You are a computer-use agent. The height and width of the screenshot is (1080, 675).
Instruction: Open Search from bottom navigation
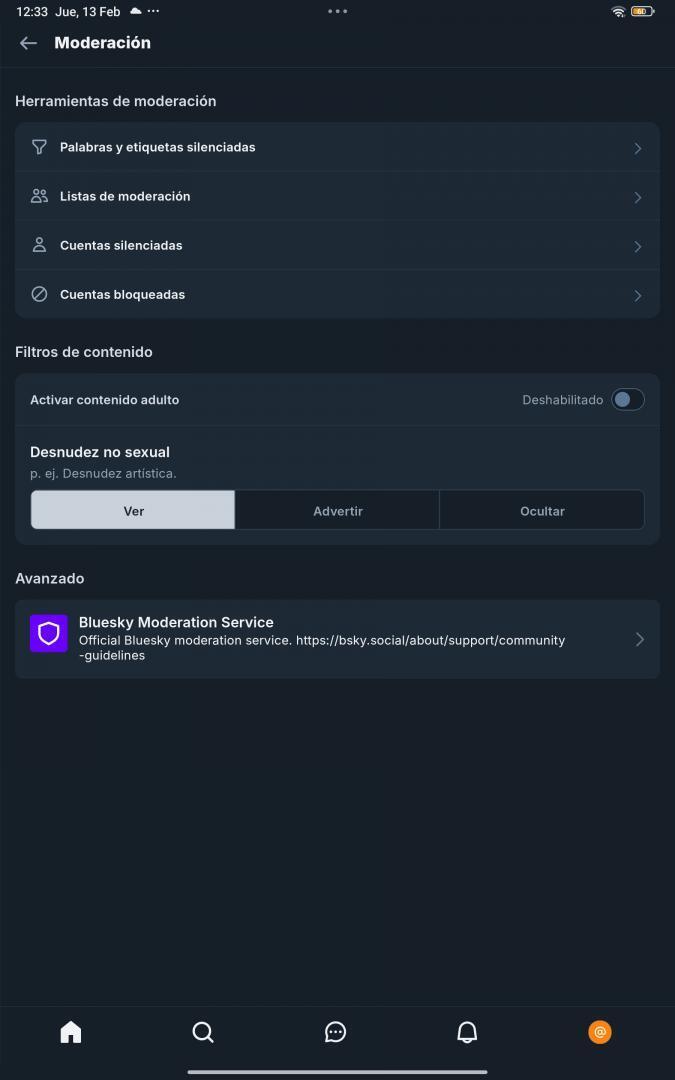click(203, 1032)
